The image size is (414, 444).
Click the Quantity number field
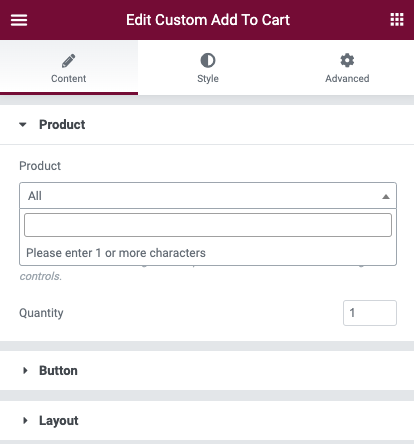[x=370, y=313]
